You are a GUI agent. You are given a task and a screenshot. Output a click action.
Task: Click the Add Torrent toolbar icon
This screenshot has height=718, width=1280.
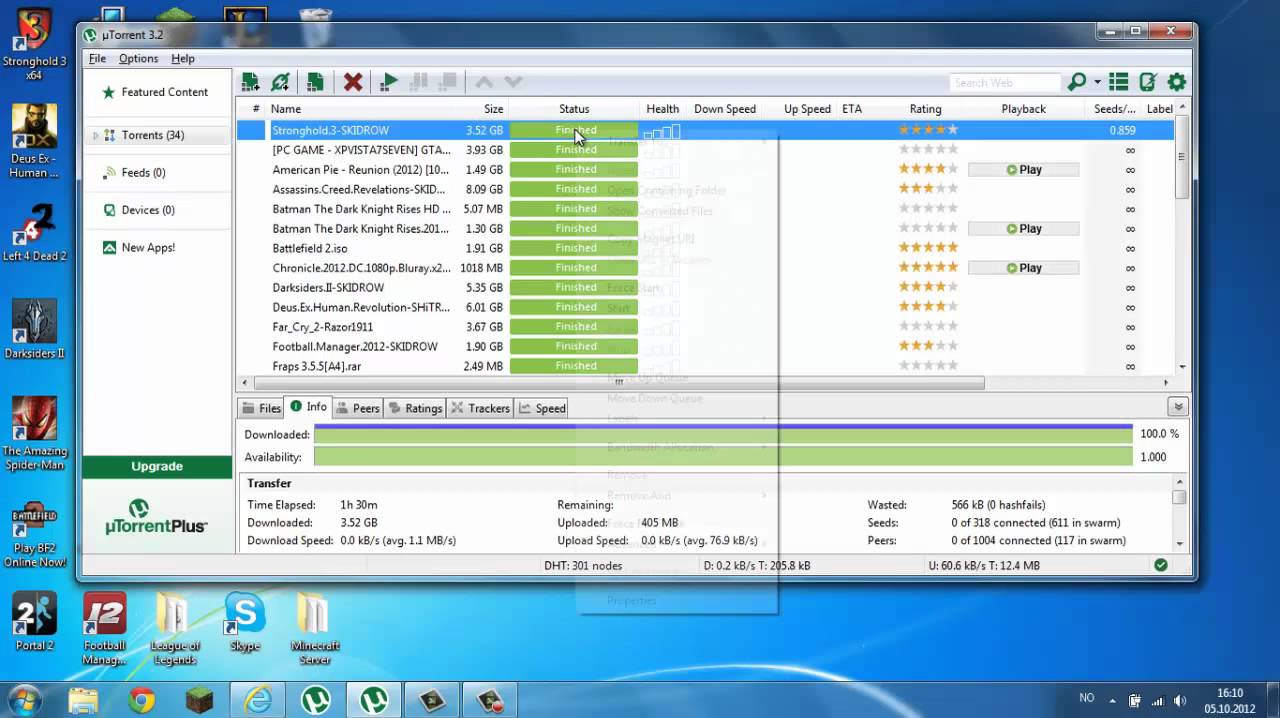click(250, 82)
